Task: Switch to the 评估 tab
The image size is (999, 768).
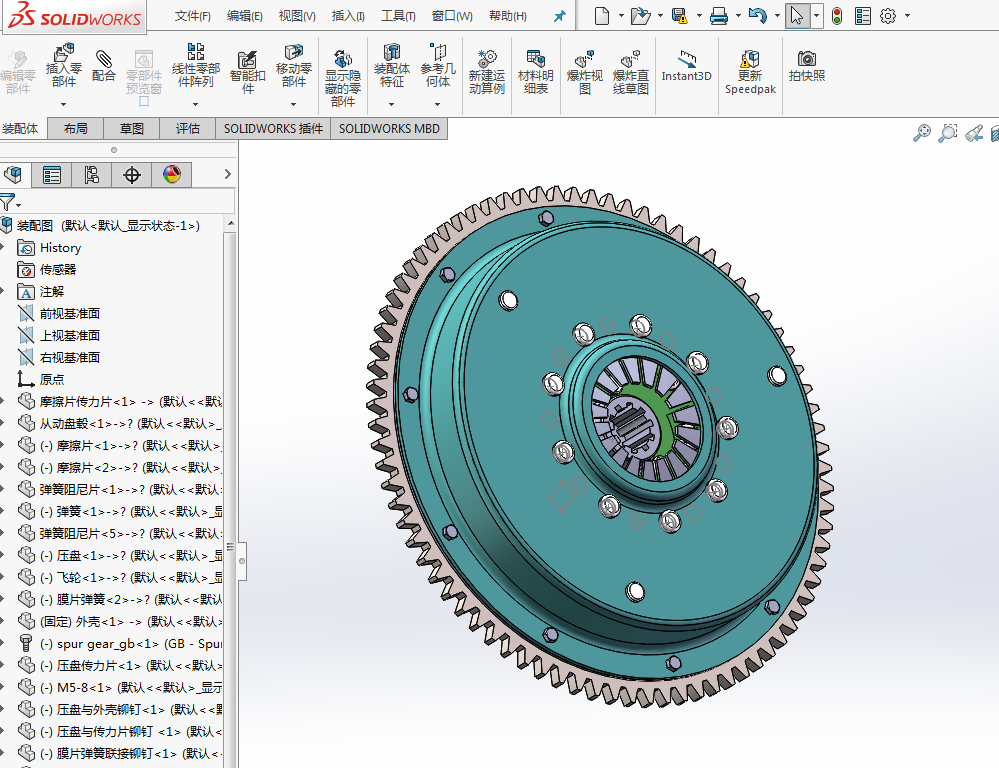Action: (x=188, y=129)
